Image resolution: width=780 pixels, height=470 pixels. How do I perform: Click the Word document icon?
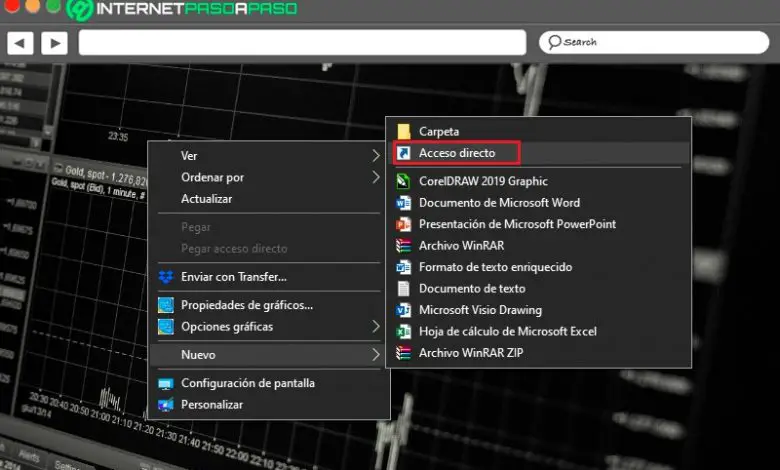coord(403,202)
